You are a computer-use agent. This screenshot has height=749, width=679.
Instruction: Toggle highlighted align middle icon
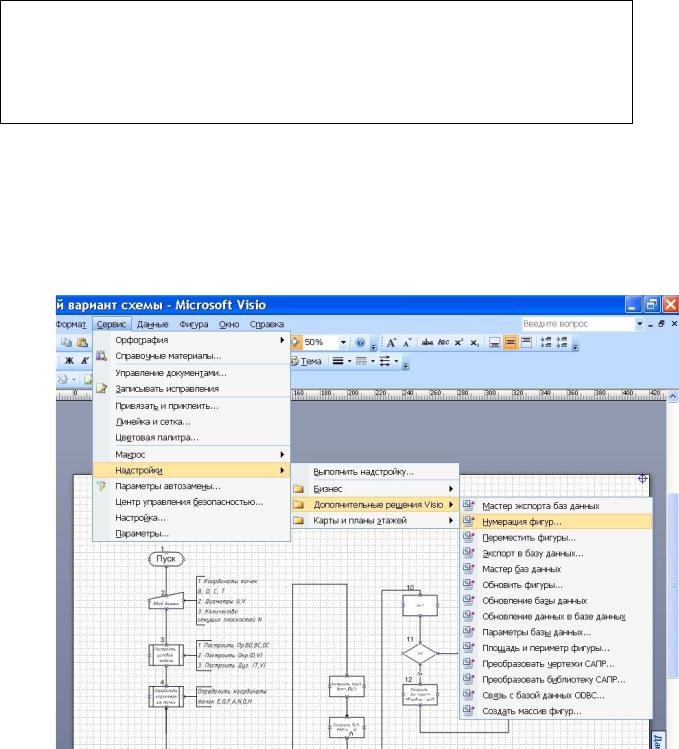[510, 342]
